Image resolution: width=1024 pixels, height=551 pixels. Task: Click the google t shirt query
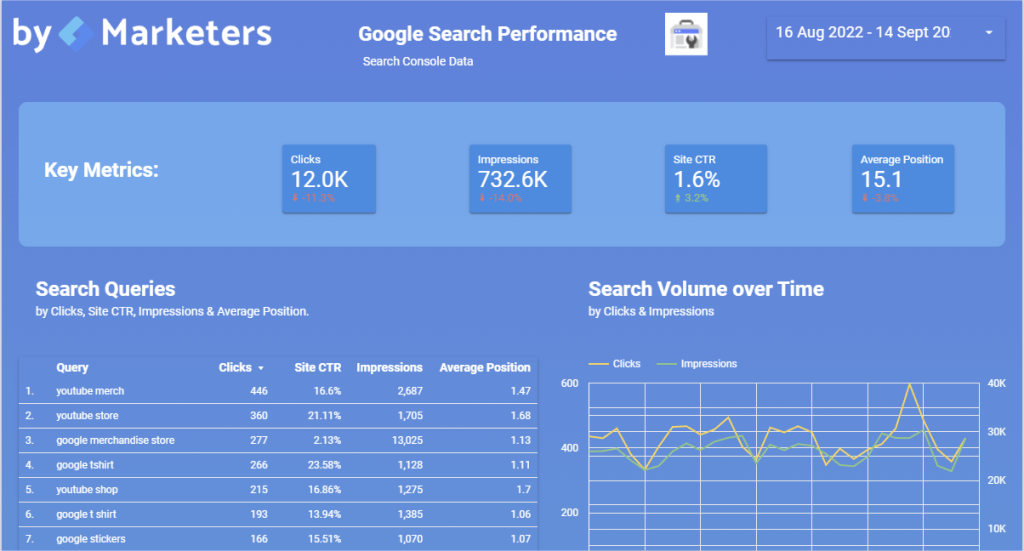86,514
